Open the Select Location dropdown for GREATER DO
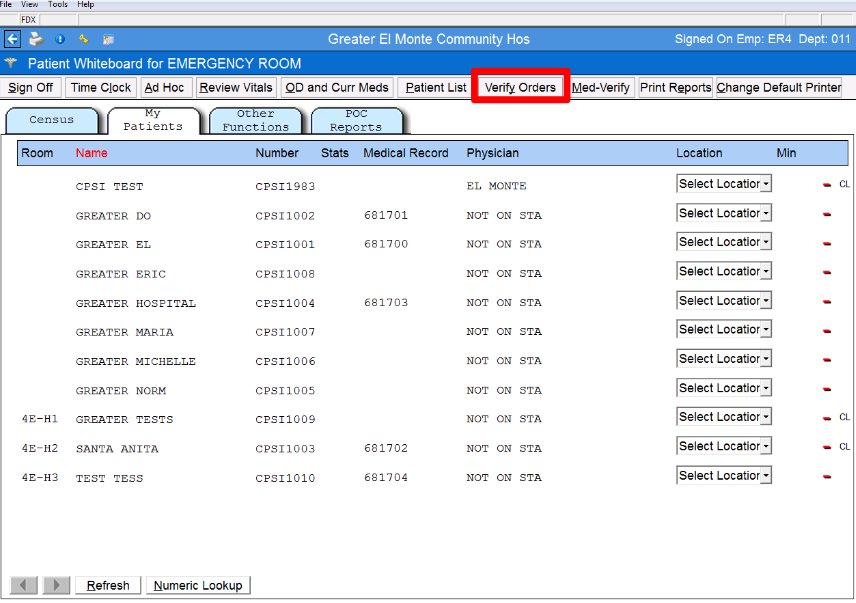 coord(723,212)
